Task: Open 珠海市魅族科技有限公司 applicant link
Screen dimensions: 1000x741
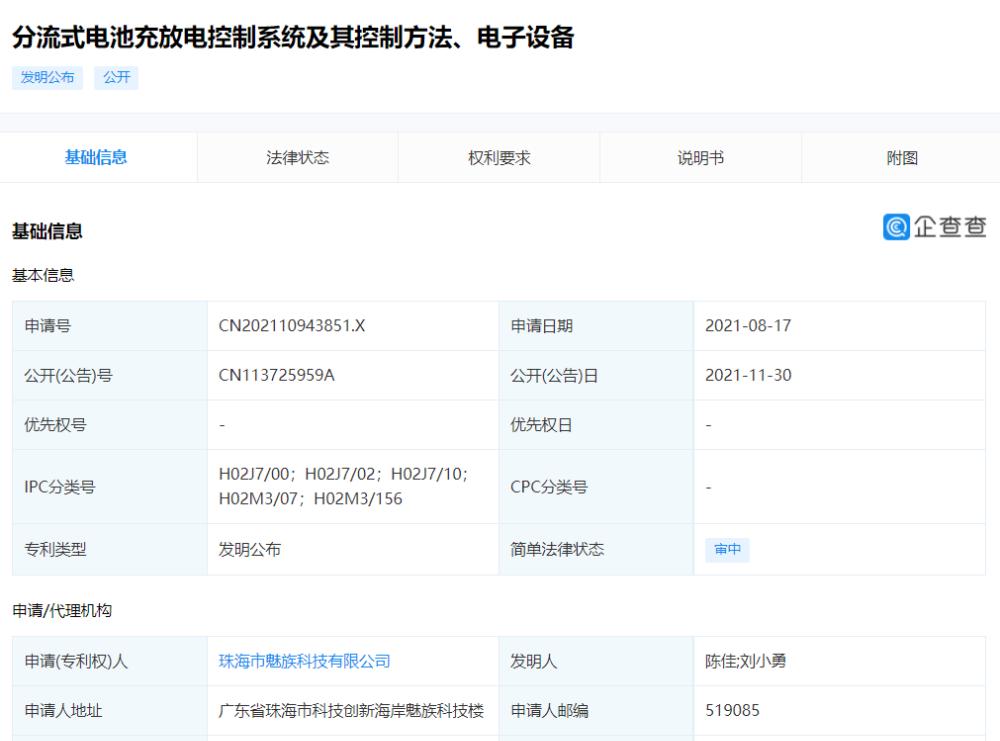Action: tap(304, 661)
